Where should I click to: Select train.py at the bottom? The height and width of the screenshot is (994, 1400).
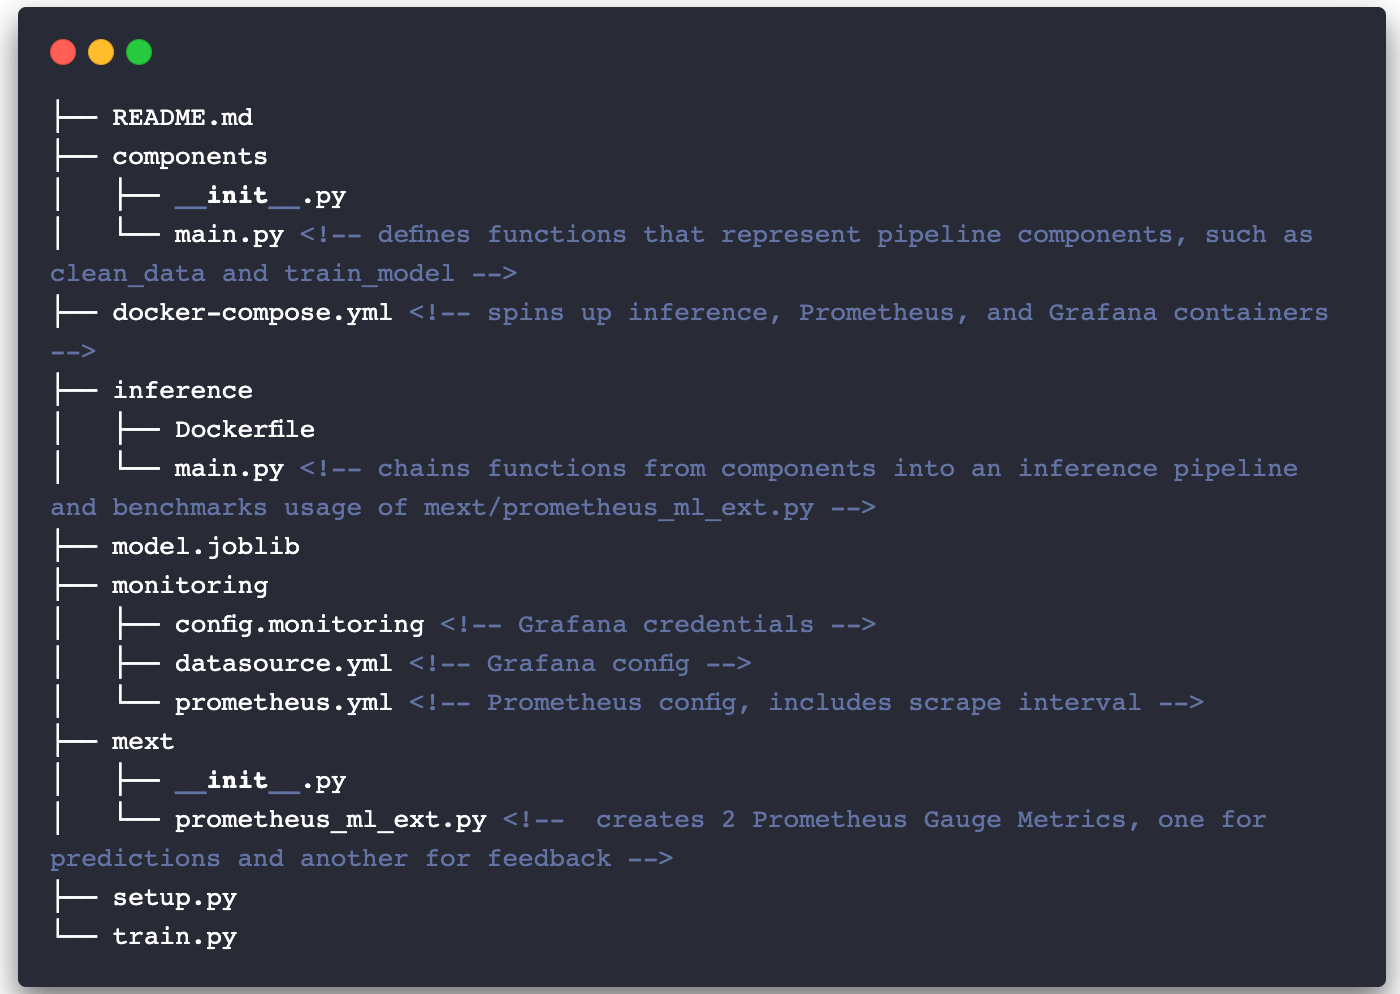174,937
